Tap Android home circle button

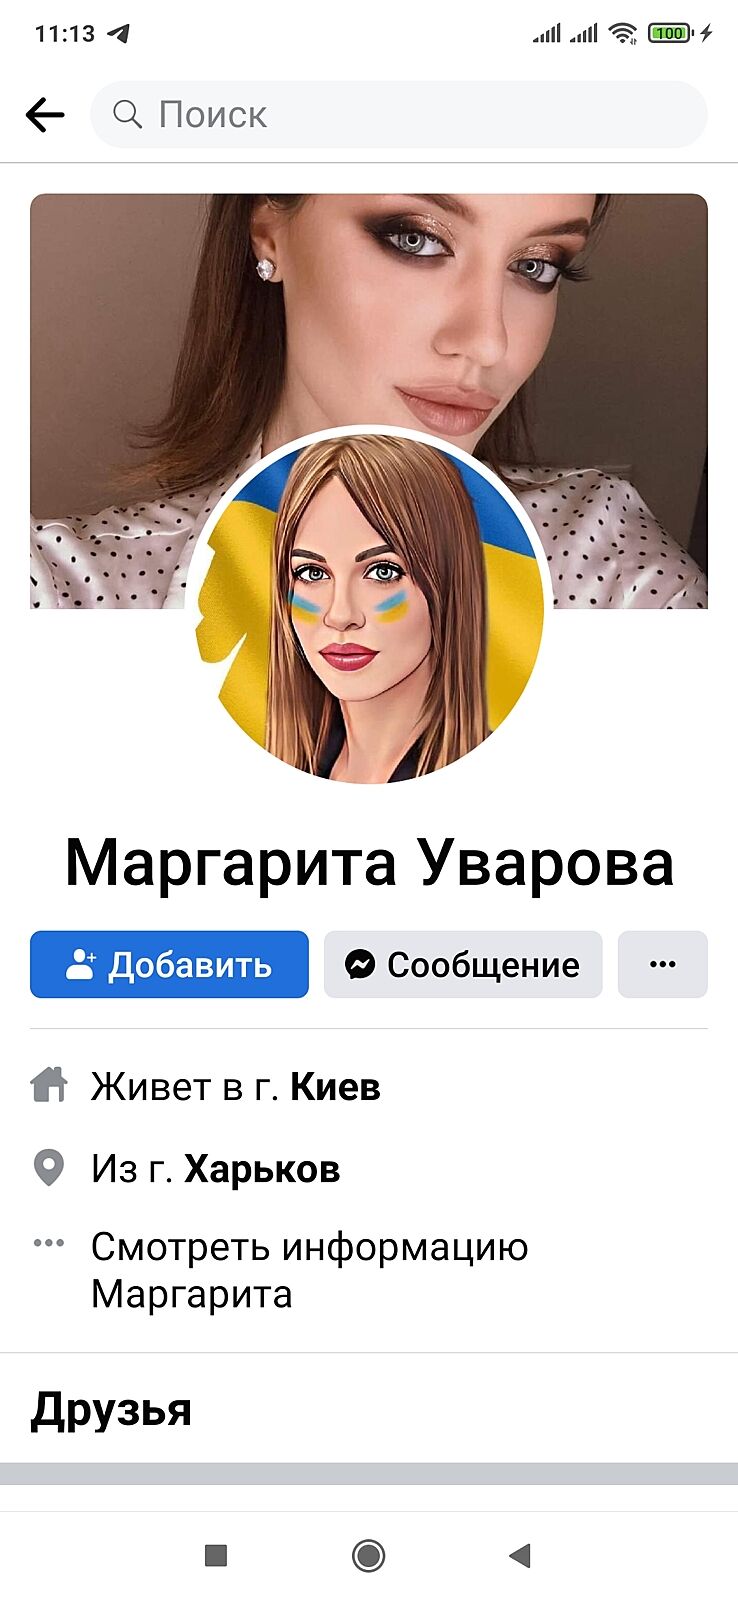tap(369, 1555)
